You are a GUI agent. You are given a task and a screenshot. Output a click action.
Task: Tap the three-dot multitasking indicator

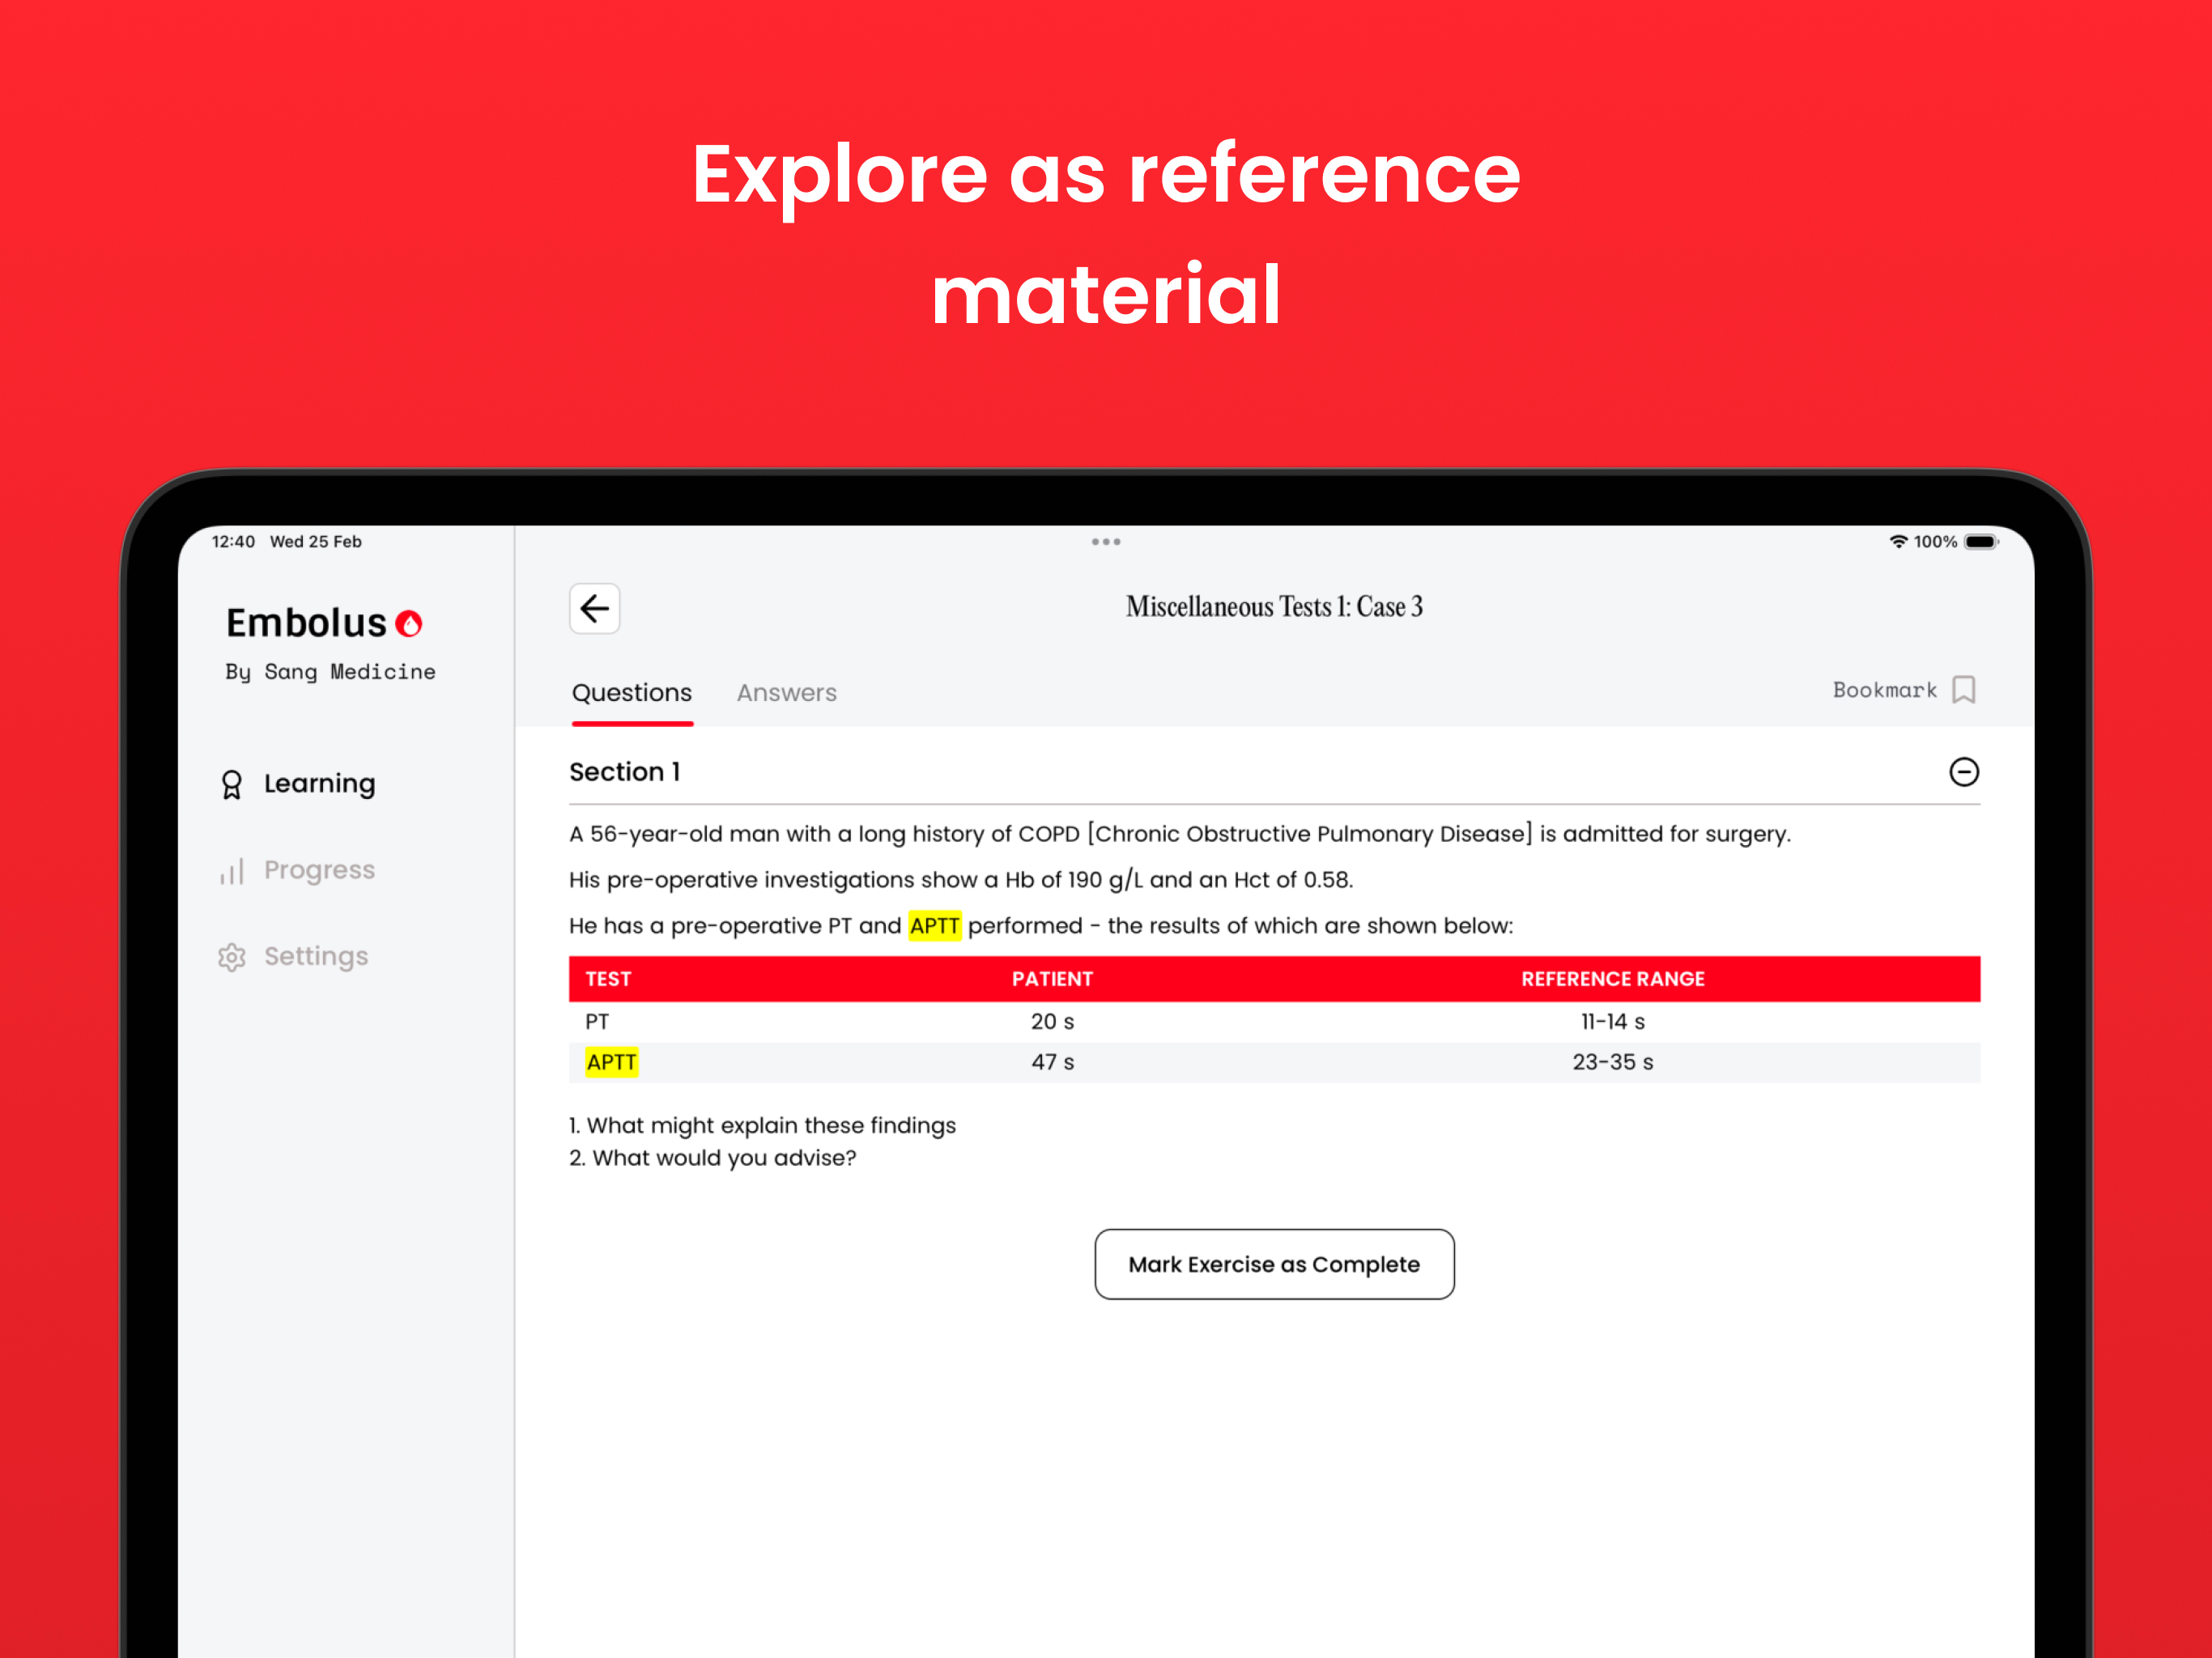[x=1106, y=542]
